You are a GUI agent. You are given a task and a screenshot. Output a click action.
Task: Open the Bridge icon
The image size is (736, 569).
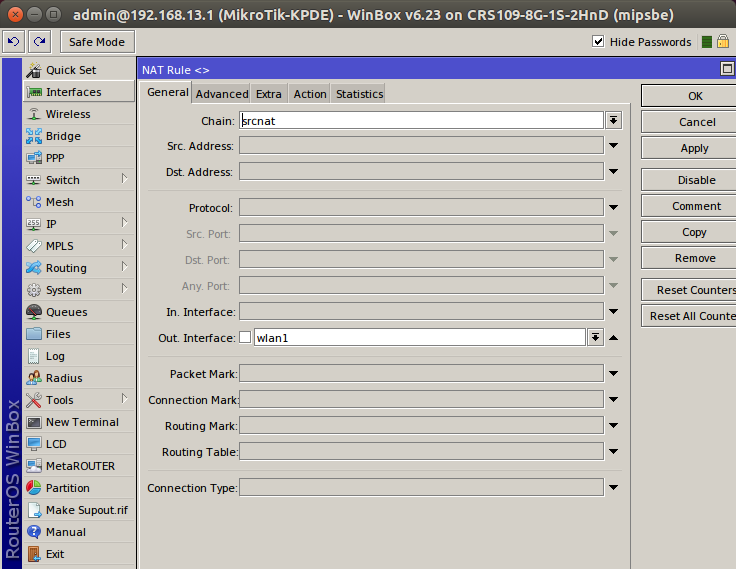pos(34,136)
